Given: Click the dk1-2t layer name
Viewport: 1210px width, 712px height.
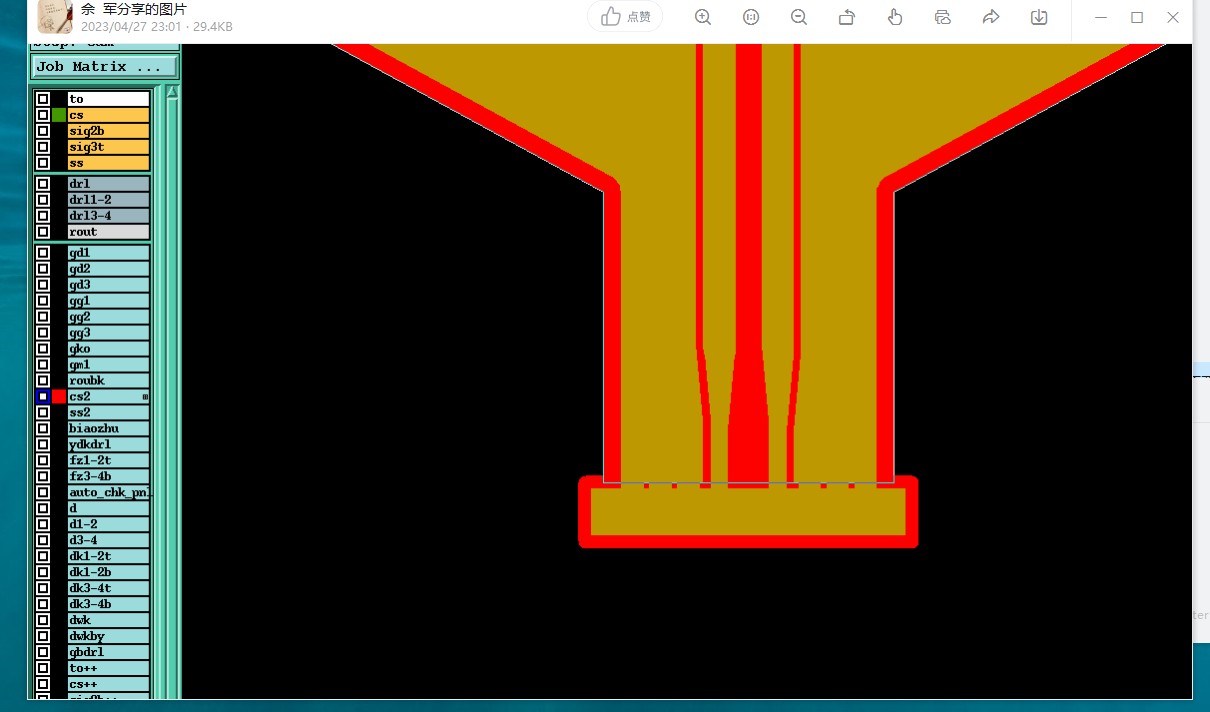Looking at the screenshot, I should 109,556.
